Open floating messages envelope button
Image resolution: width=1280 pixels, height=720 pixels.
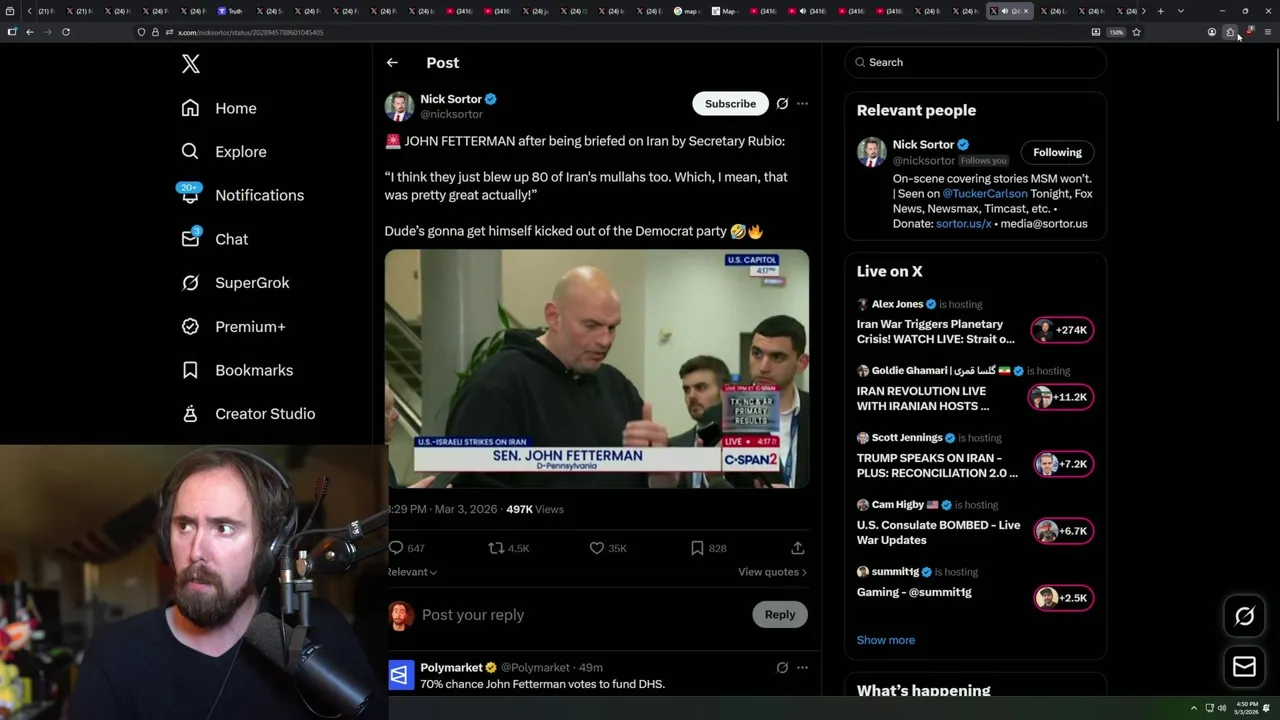pyautogui.click(x=1244, y=667)
